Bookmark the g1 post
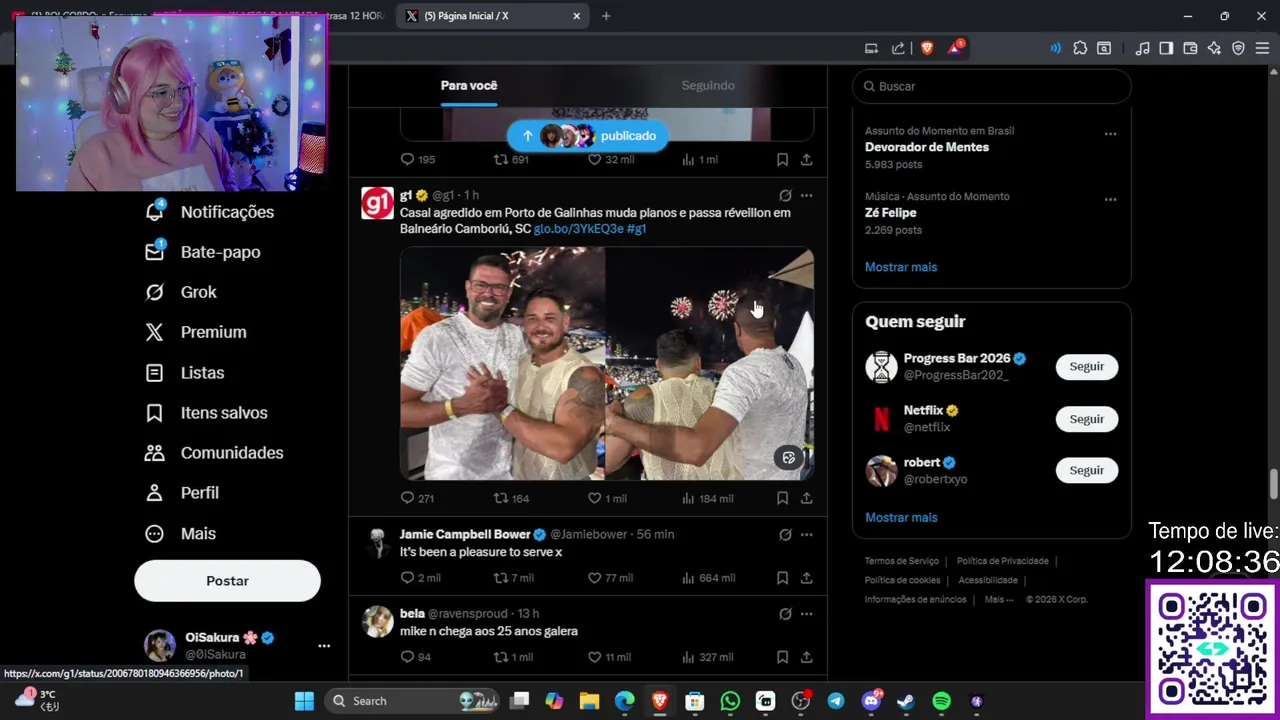The image size is (1280, 720). [782, 498]
